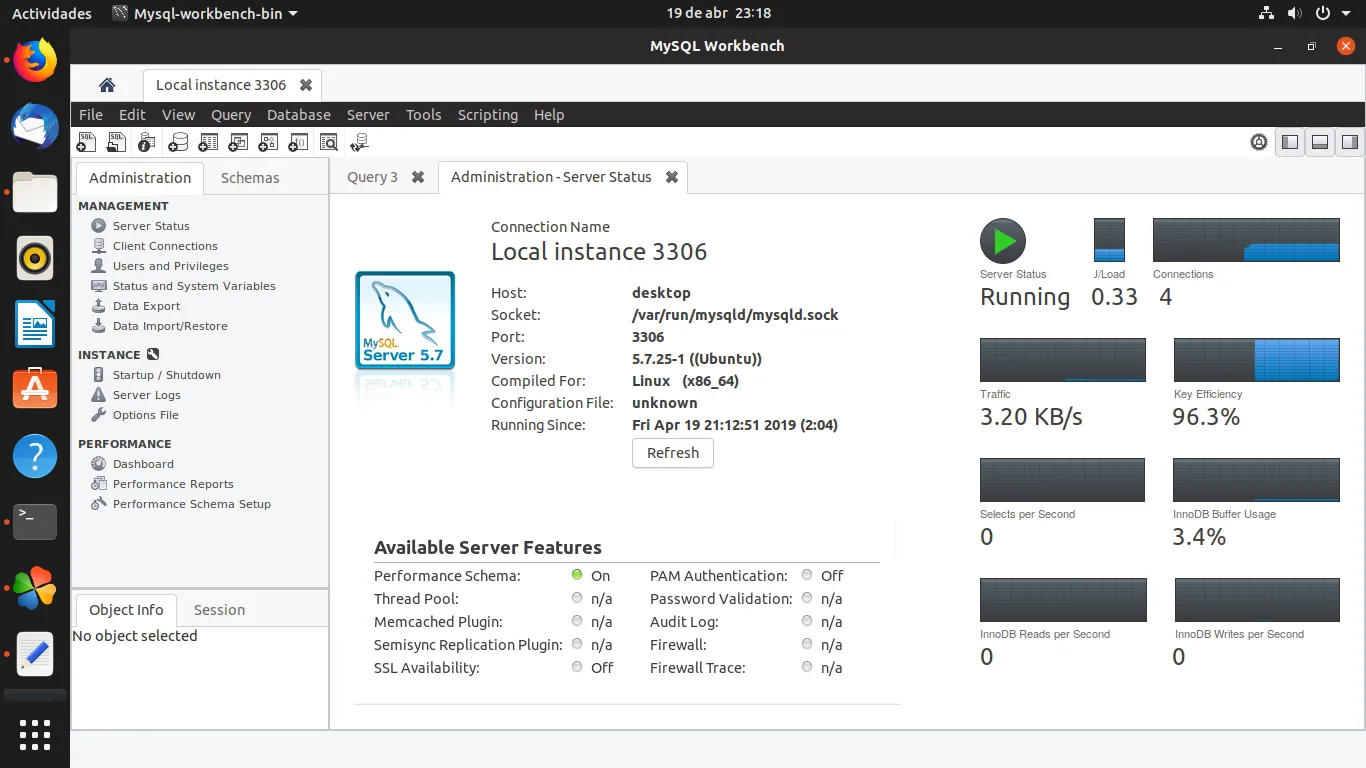
Task: Create a new view toolbar icon
Action: coord(238,142)
